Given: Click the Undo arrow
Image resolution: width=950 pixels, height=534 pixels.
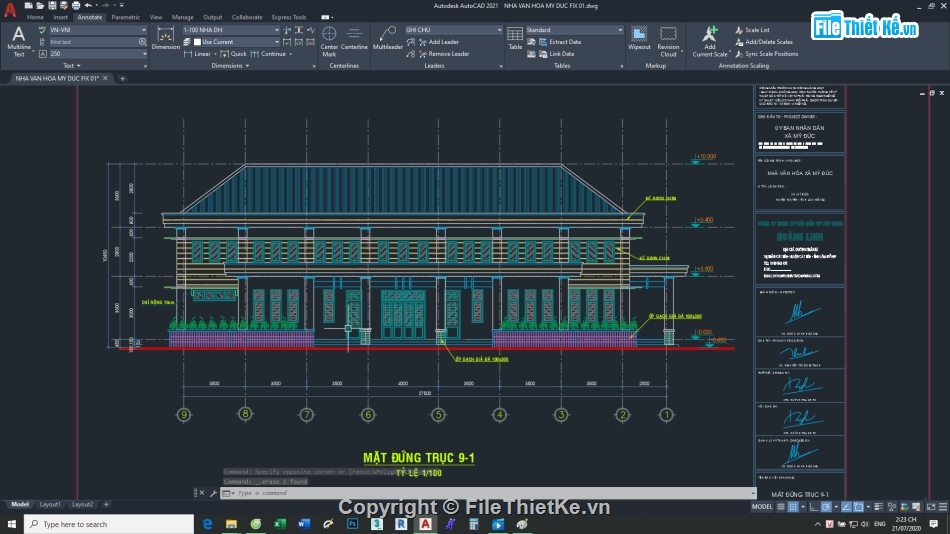Looking at the screenshot, I should tap(88, 5).
